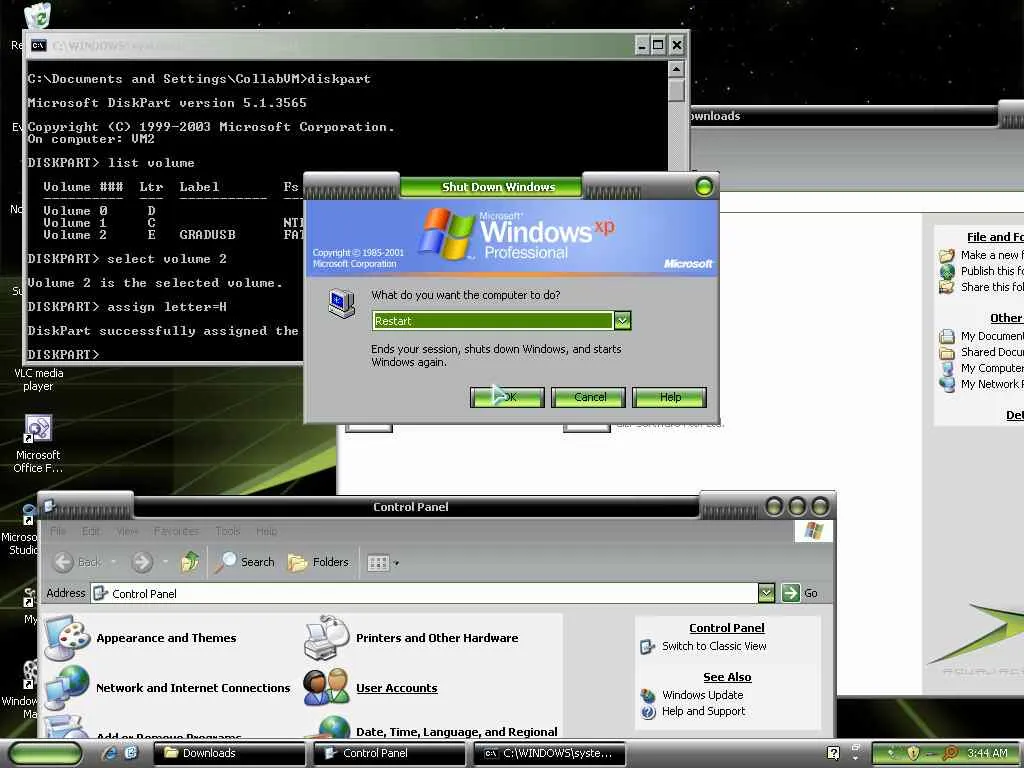This screenshot has height=768, width=1024.
Task: Click the Windows Update globe icon
Action: coord(648,696)
